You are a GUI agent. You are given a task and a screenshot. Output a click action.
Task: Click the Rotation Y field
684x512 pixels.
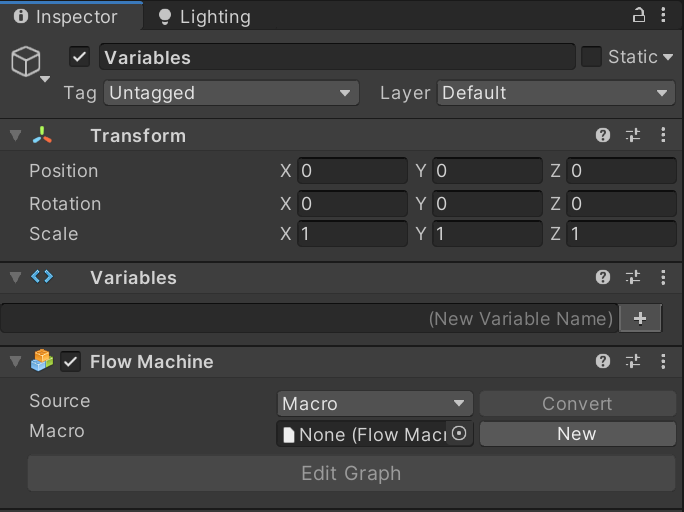click(487, 204)
